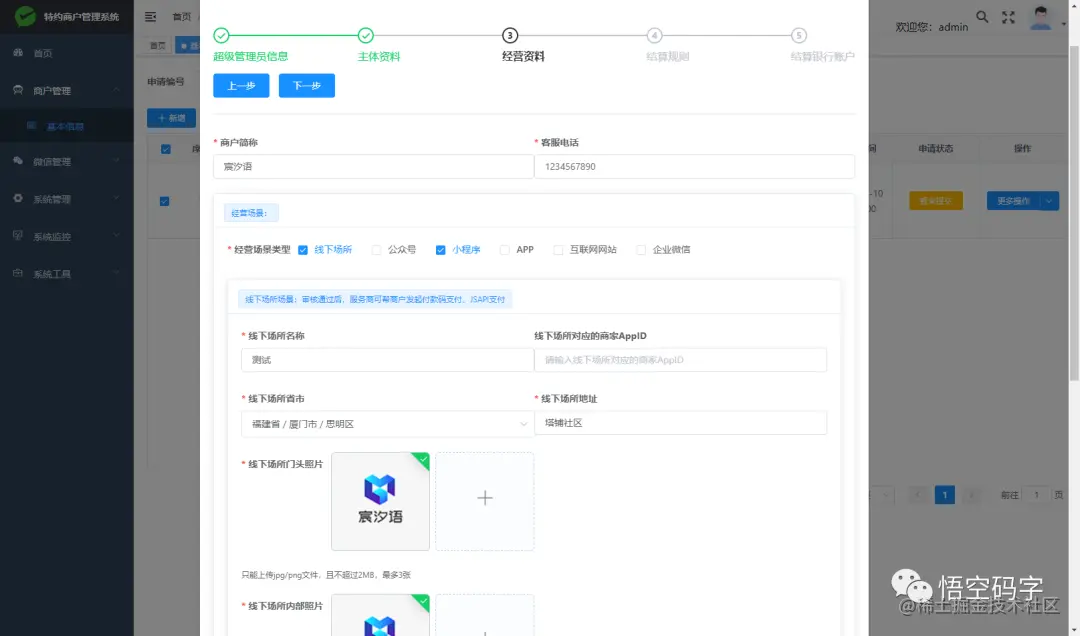This screenshot has height=636, width=1080.
Task: Click the 线下场所内部照片 uploaded thumbnail
Action: 380,615
